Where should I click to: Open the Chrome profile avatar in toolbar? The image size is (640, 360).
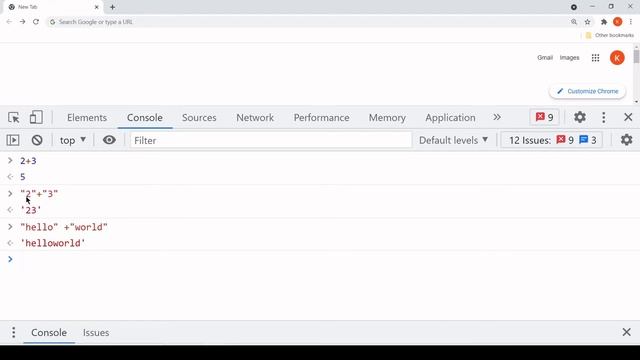(618, 22)
